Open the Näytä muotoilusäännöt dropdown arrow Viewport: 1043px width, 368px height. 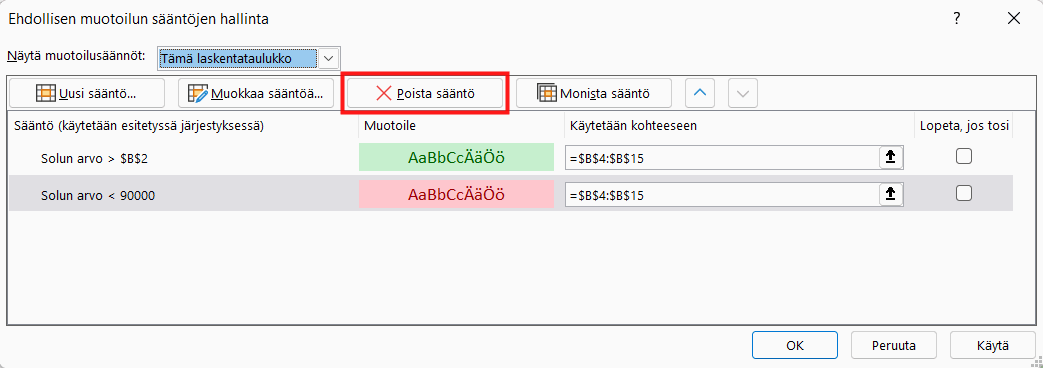point(329,59)
